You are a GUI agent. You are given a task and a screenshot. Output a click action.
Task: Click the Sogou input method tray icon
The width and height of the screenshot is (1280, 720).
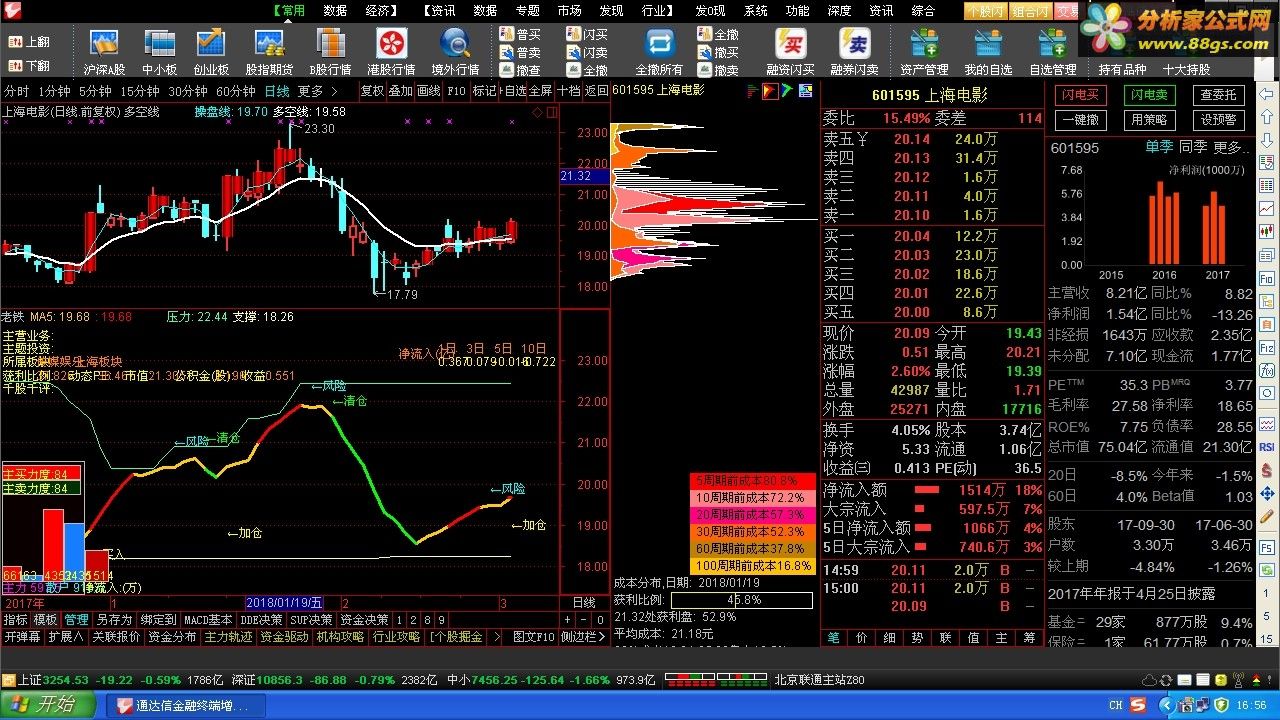1138,705
